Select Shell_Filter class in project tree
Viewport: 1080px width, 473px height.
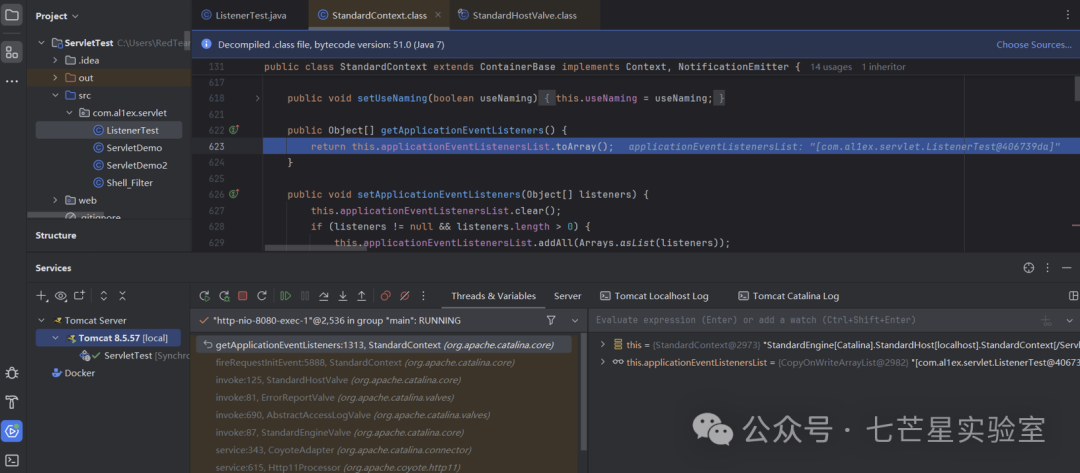129,182
